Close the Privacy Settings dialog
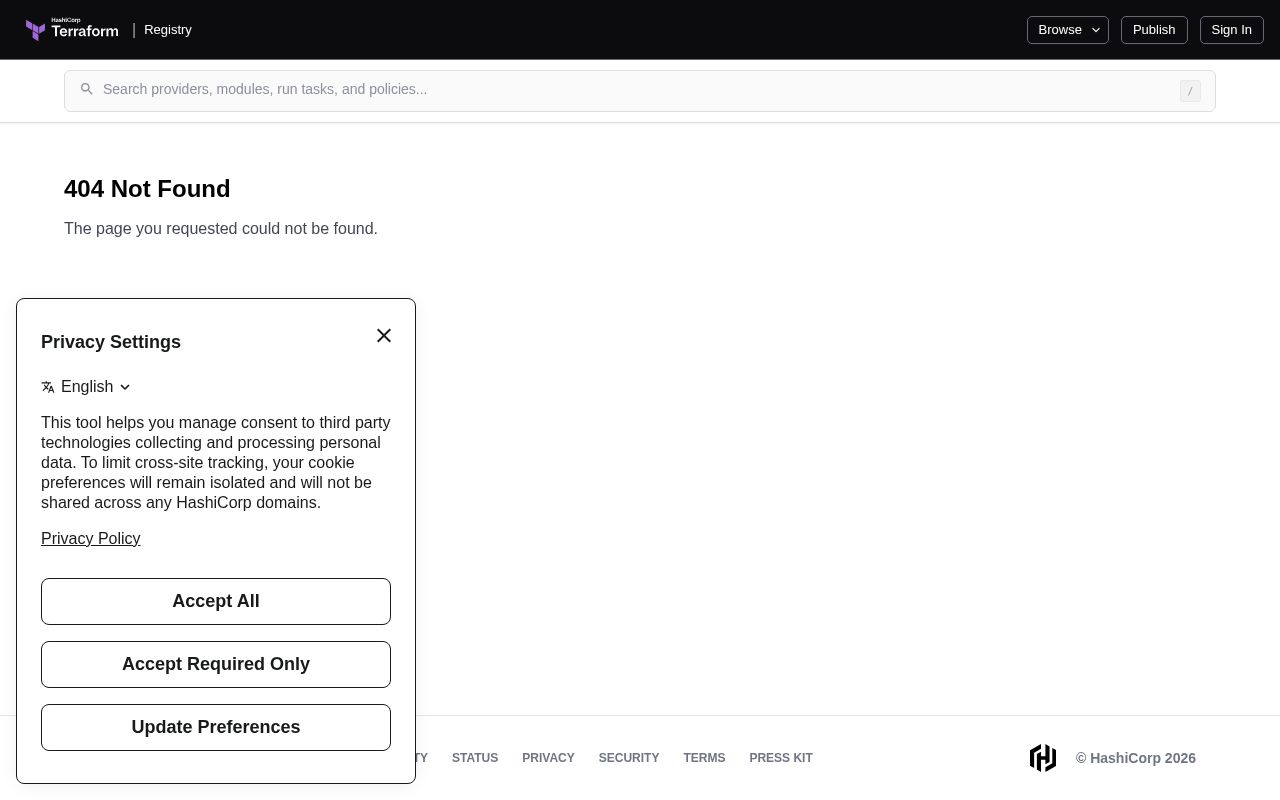1280x800 pixels. coord(384,336)
